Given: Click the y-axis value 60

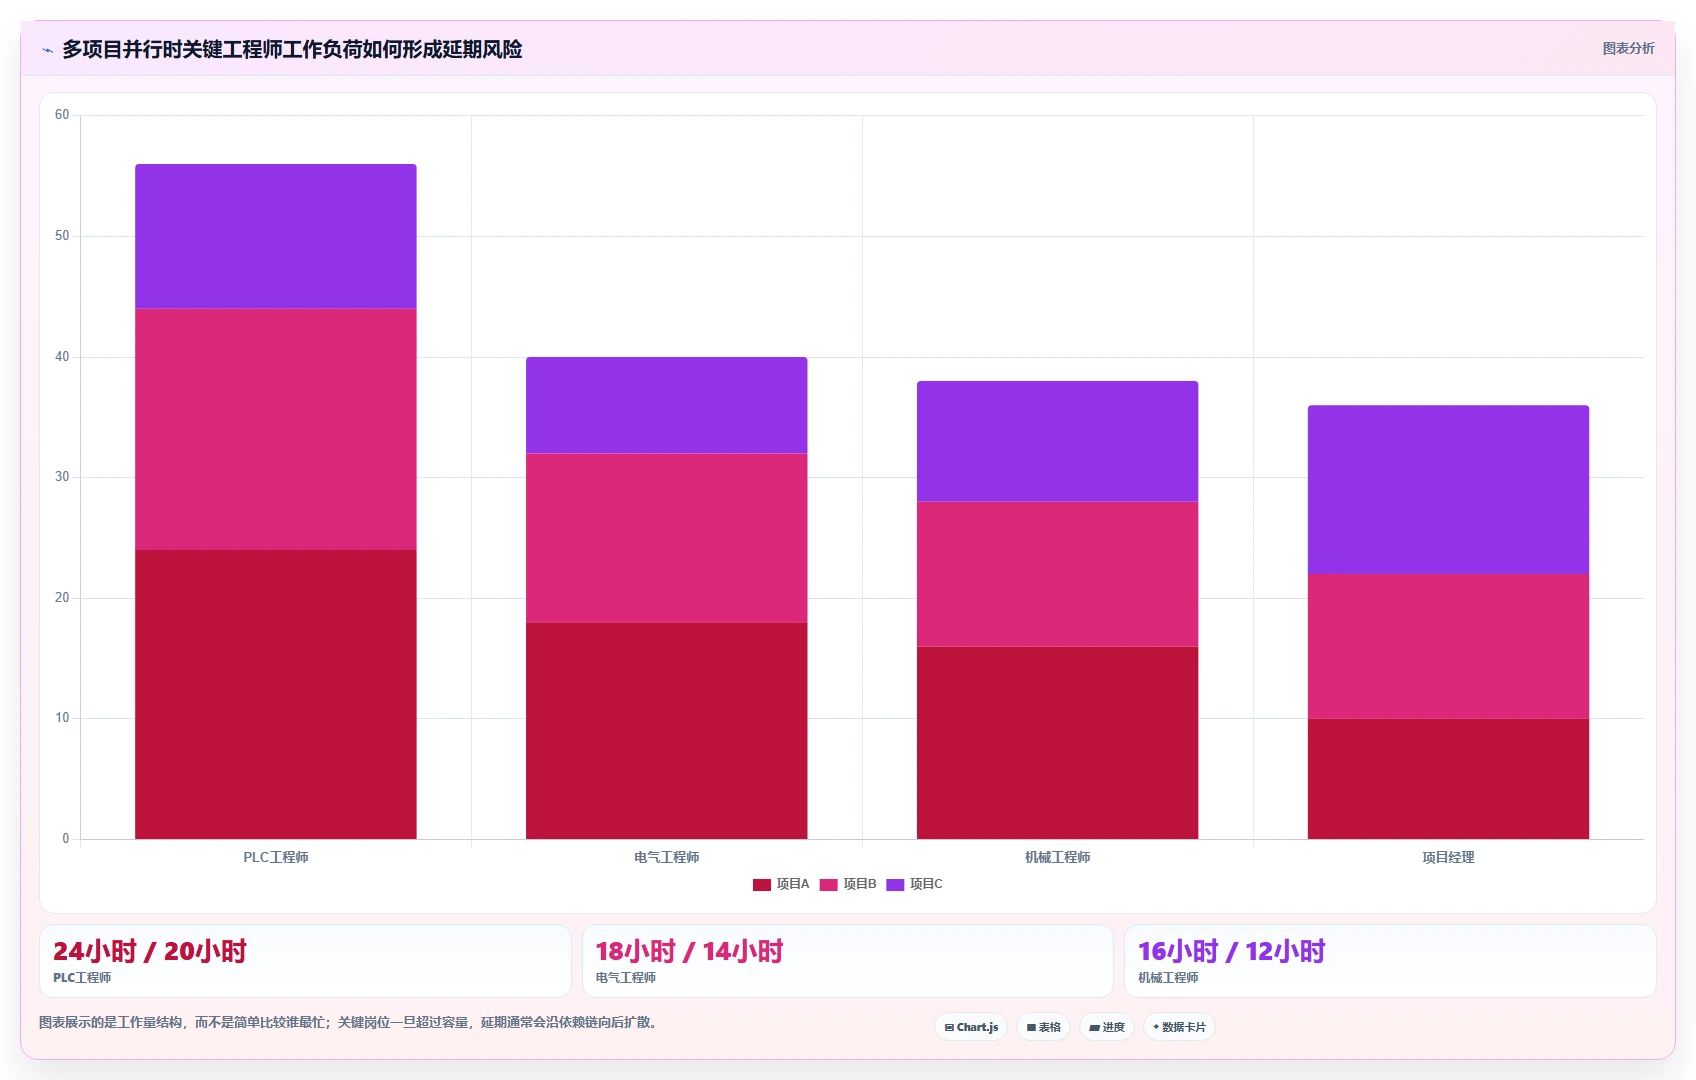Looking at the screenshot, I should [62, 115].
